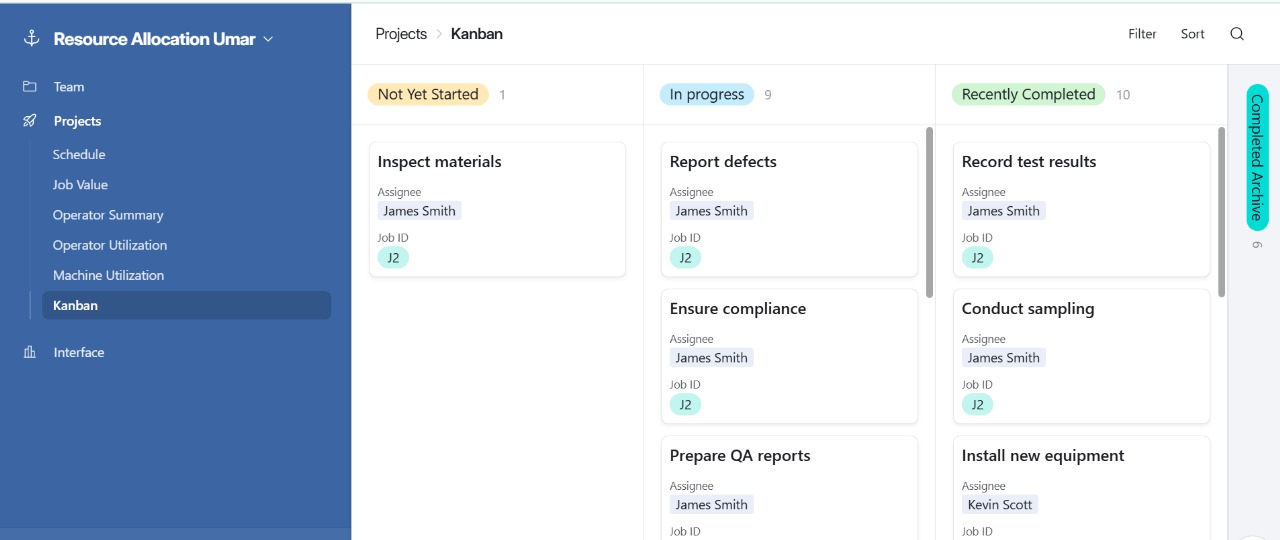The width and height of the screenshot is (1280, 540).
Task: Go to Operator Utilization page
Action: (110, 245)
